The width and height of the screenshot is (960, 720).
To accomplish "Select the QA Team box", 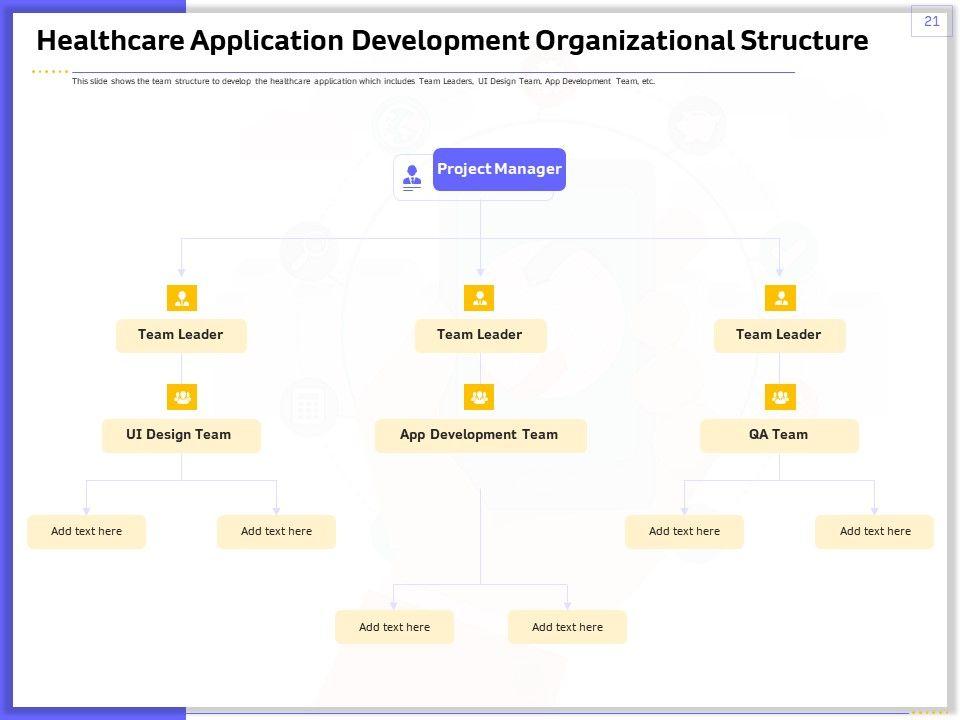I will click(779, 435).
